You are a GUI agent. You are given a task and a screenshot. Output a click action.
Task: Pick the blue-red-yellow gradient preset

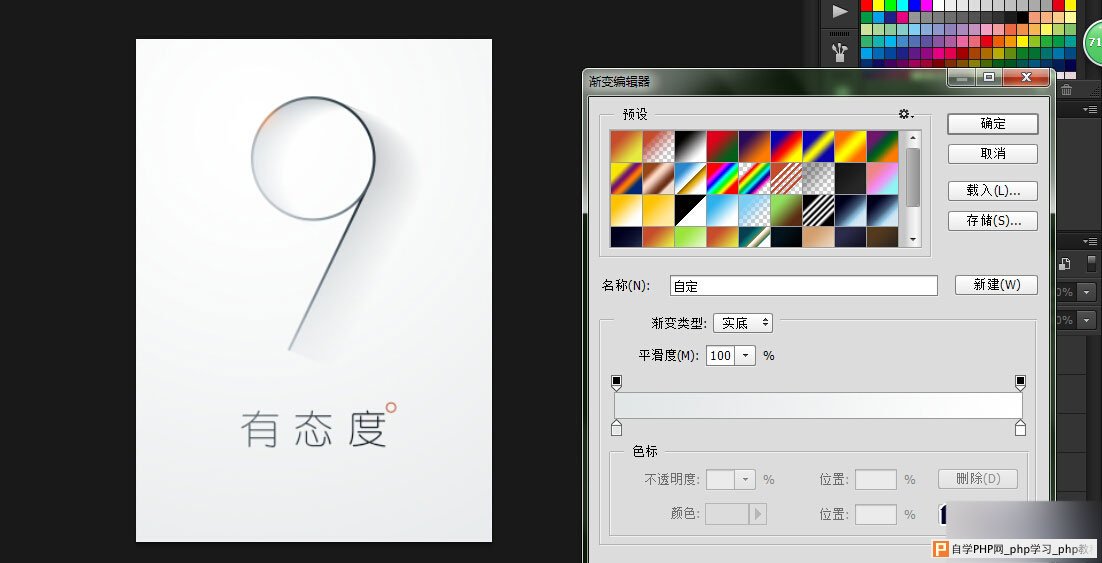click(786, 146)
